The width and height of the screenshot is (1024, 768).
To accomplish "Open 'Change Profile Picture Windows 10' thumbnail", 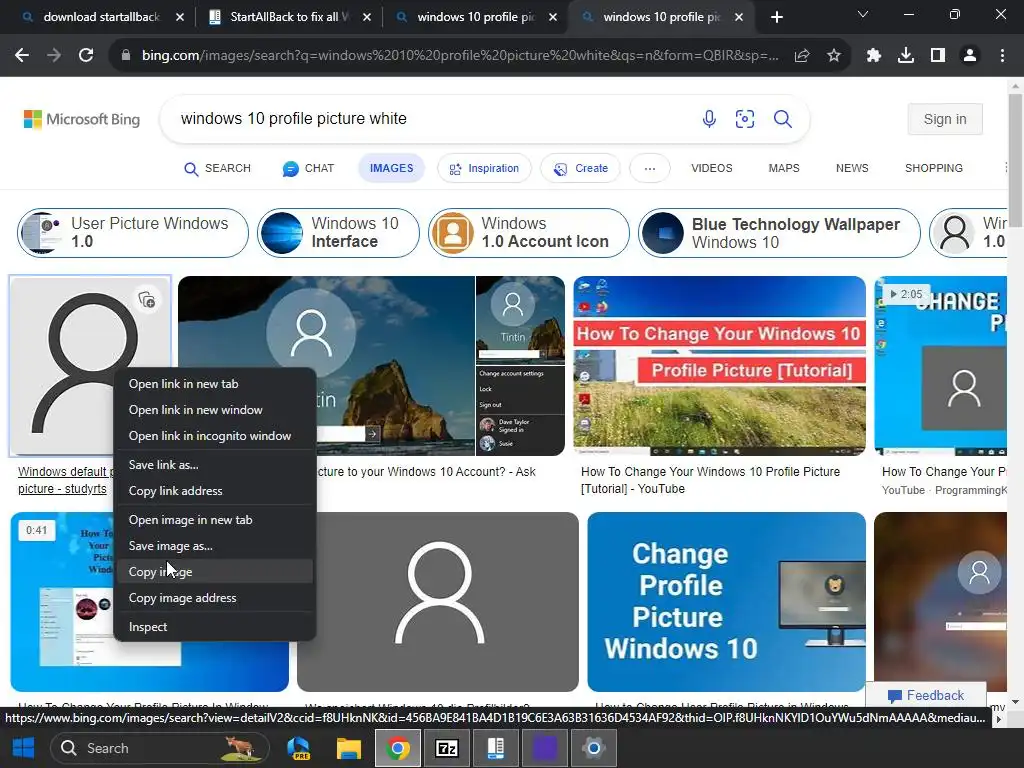I will pyautogui.click(x=726, y=601).
